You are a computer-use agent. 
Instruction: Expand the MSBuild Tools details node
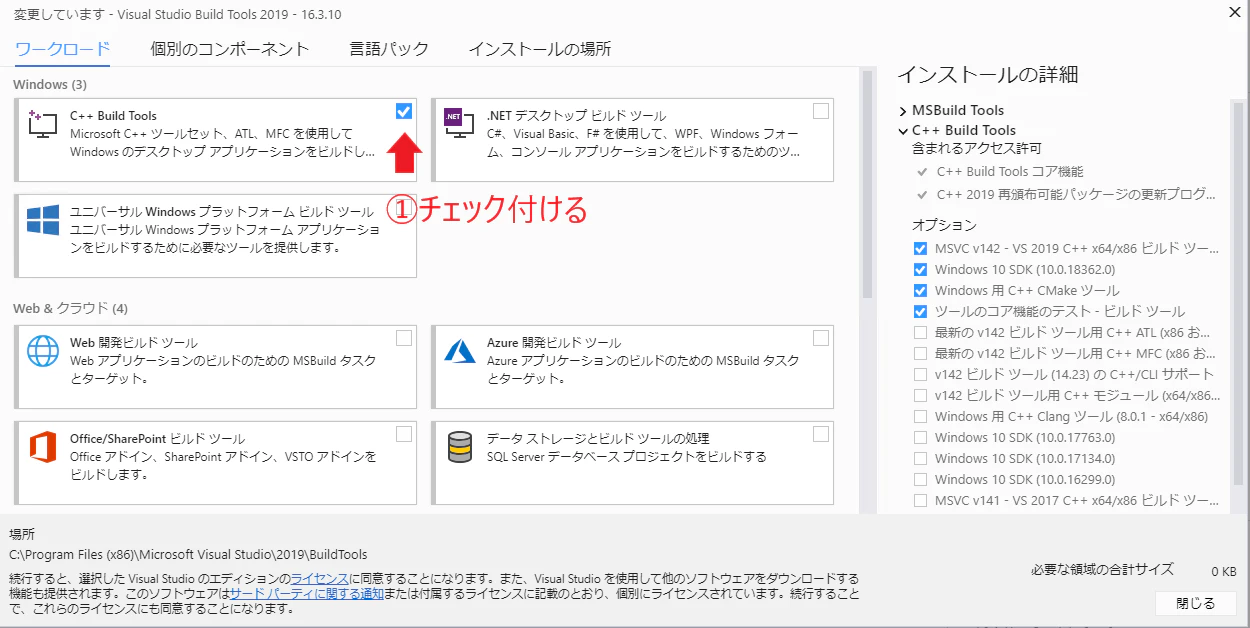coord(903,110)
